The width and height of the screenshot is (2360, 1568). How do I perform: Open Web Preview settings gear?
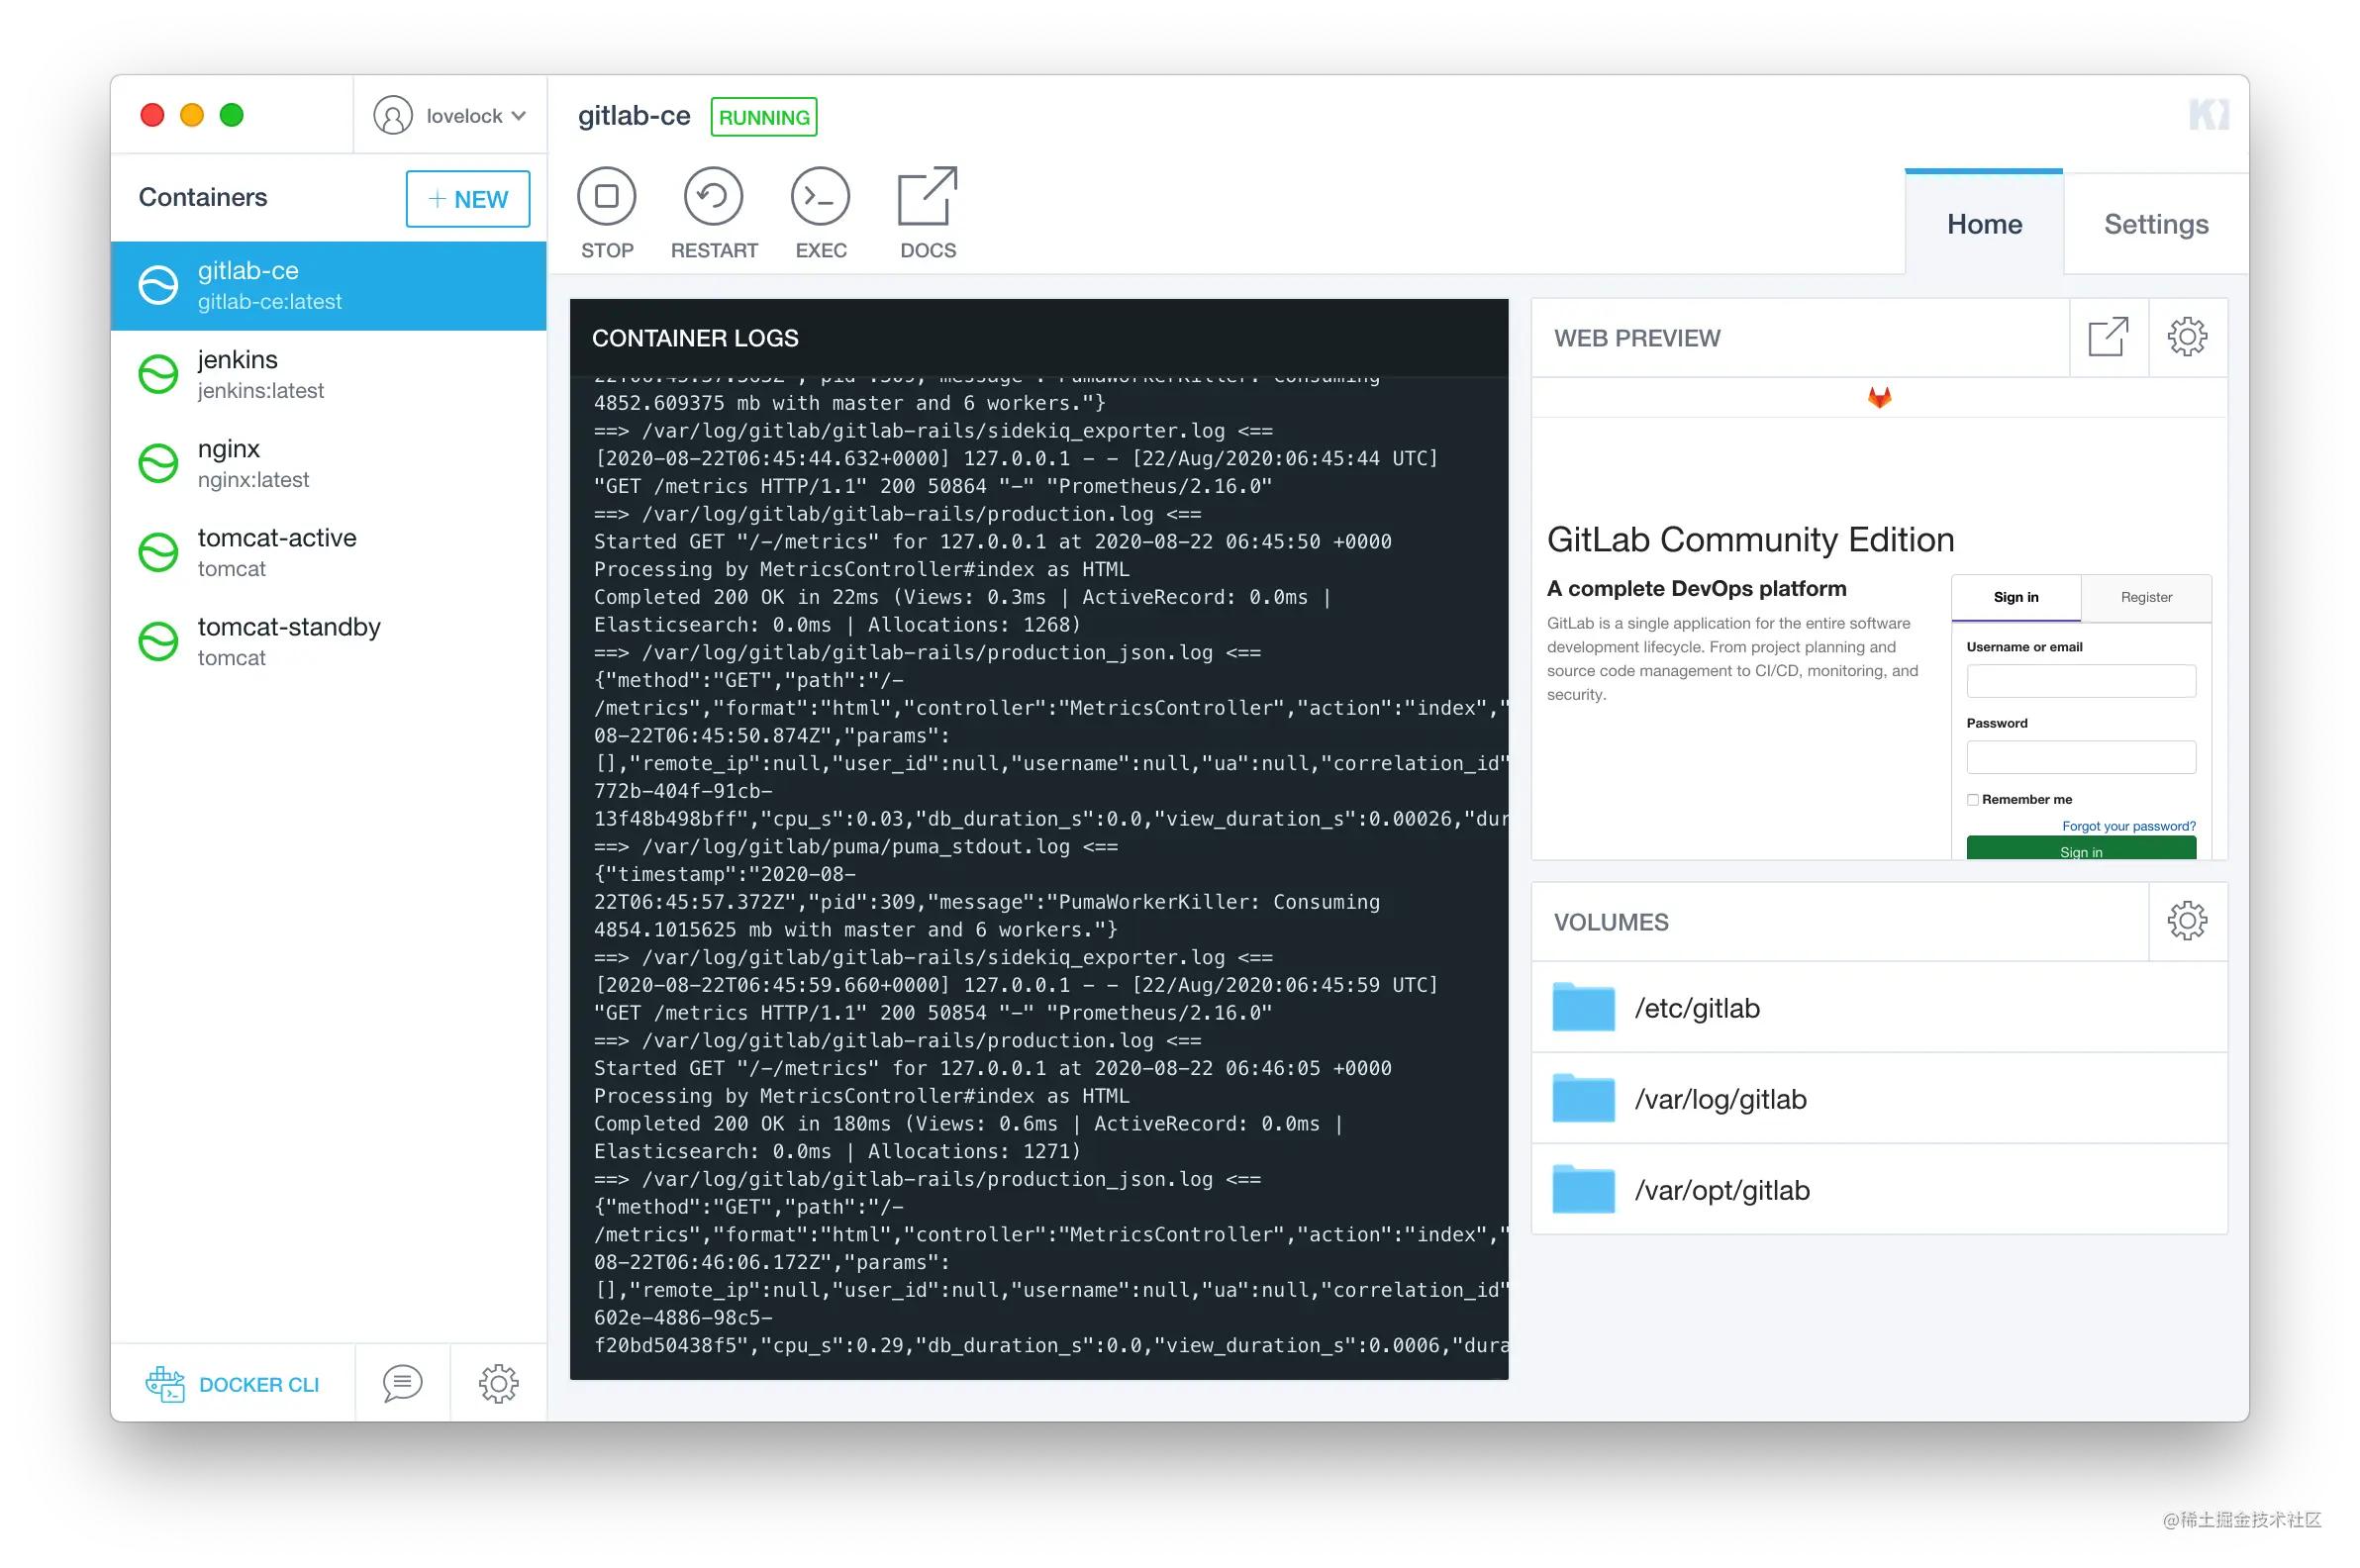2187,337
